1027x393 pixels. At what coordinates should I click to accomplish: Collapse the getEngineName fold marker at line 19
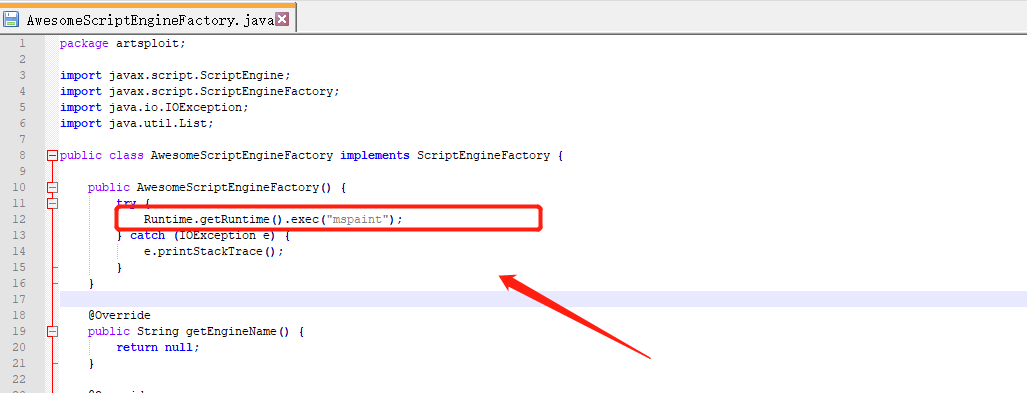click(x=52, y=332)
